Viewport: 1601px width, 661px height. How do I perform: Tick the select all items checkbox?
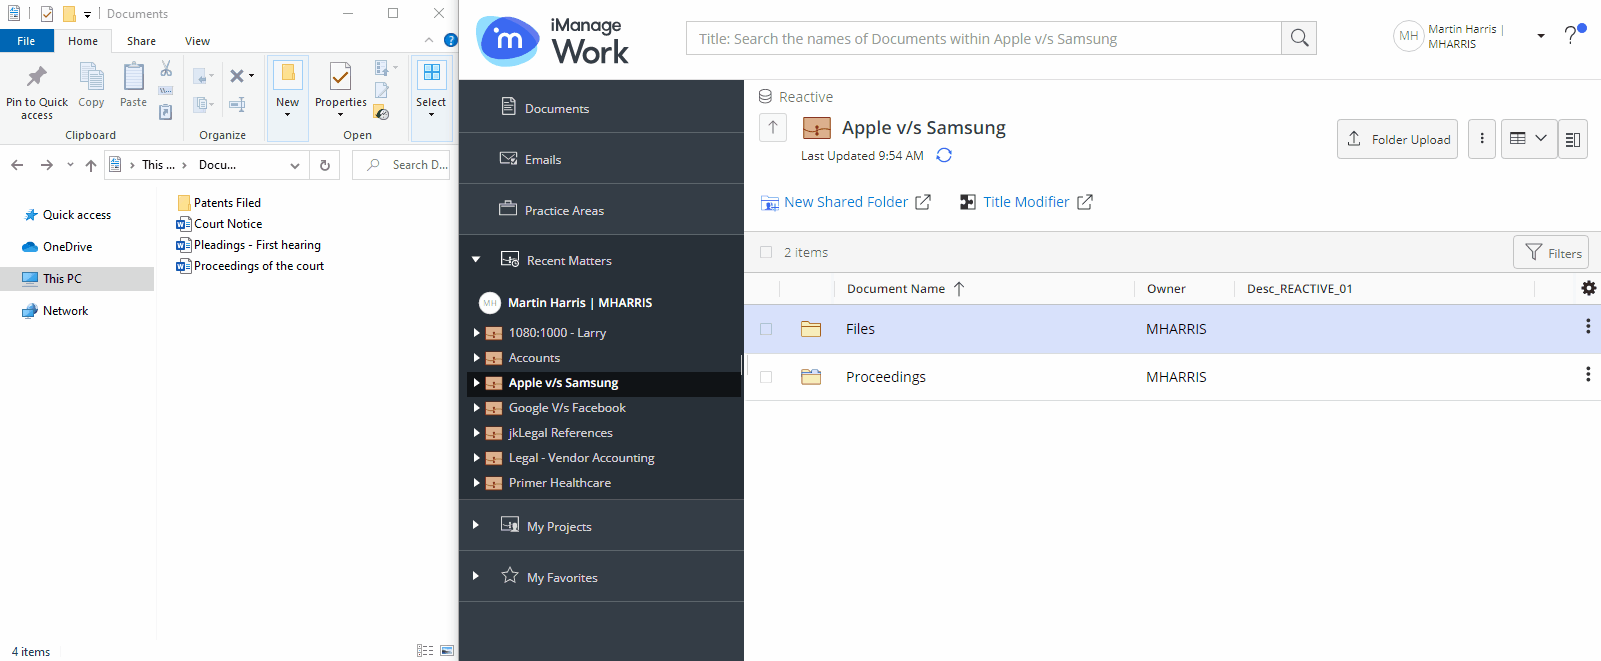[x=766, y=252]
